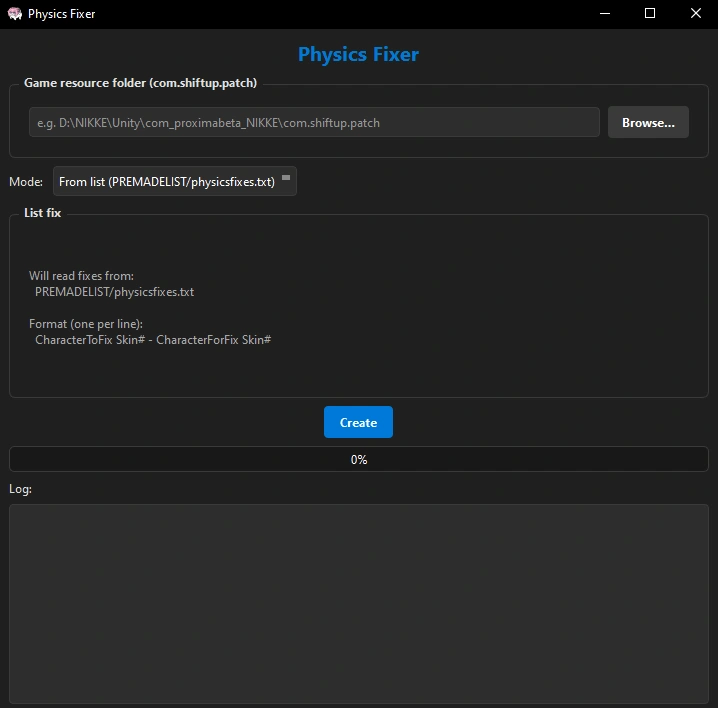The height and width of the screenshot is (708, 718).
Task: Click the blue Create button
Action: coord(358,422)
